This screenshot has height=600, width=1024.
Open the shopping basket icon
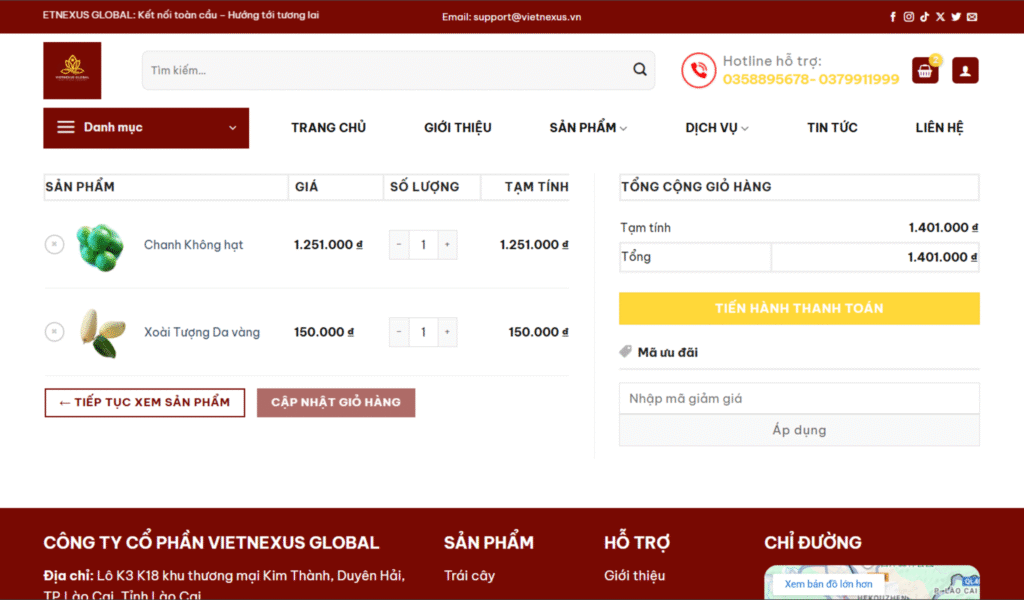pyautogui.click(x=925, y=71)
